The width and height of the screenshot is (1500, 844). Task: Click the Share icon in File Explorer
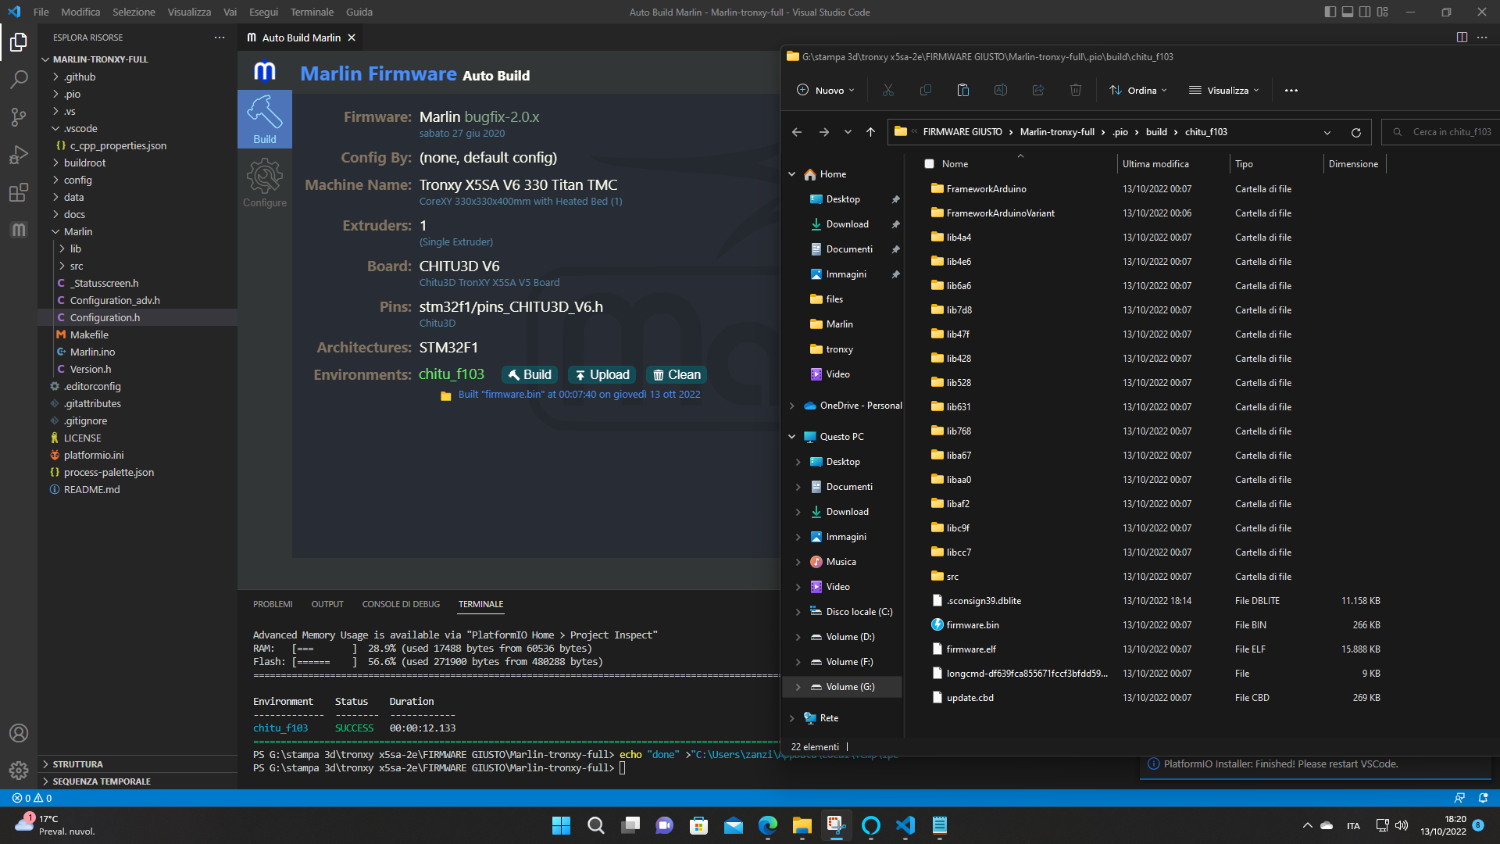pos(1038,90)
